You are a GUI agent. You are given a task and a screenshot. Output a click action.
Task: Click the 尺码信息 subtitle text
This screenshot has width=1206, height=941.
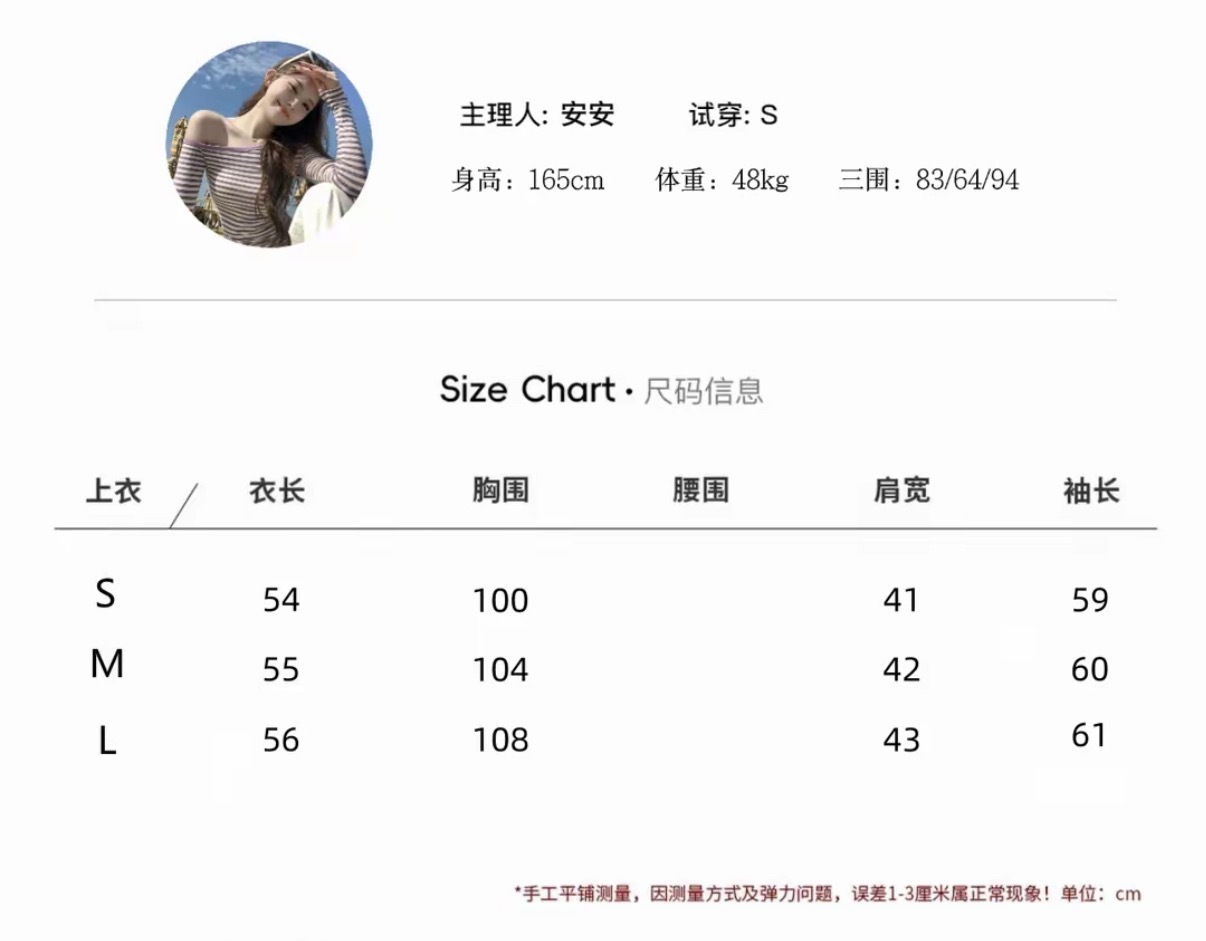click(x=703, y=391)
